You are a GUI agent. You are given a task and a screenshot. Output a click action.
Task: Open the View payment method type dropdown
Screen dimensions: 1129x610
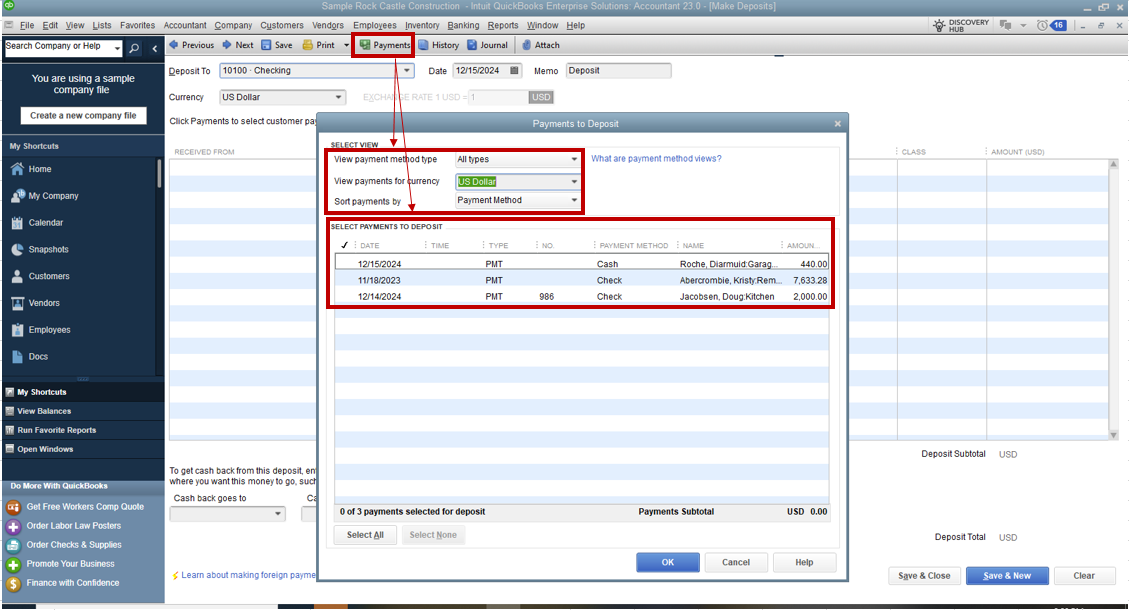(x=574, y=159)
